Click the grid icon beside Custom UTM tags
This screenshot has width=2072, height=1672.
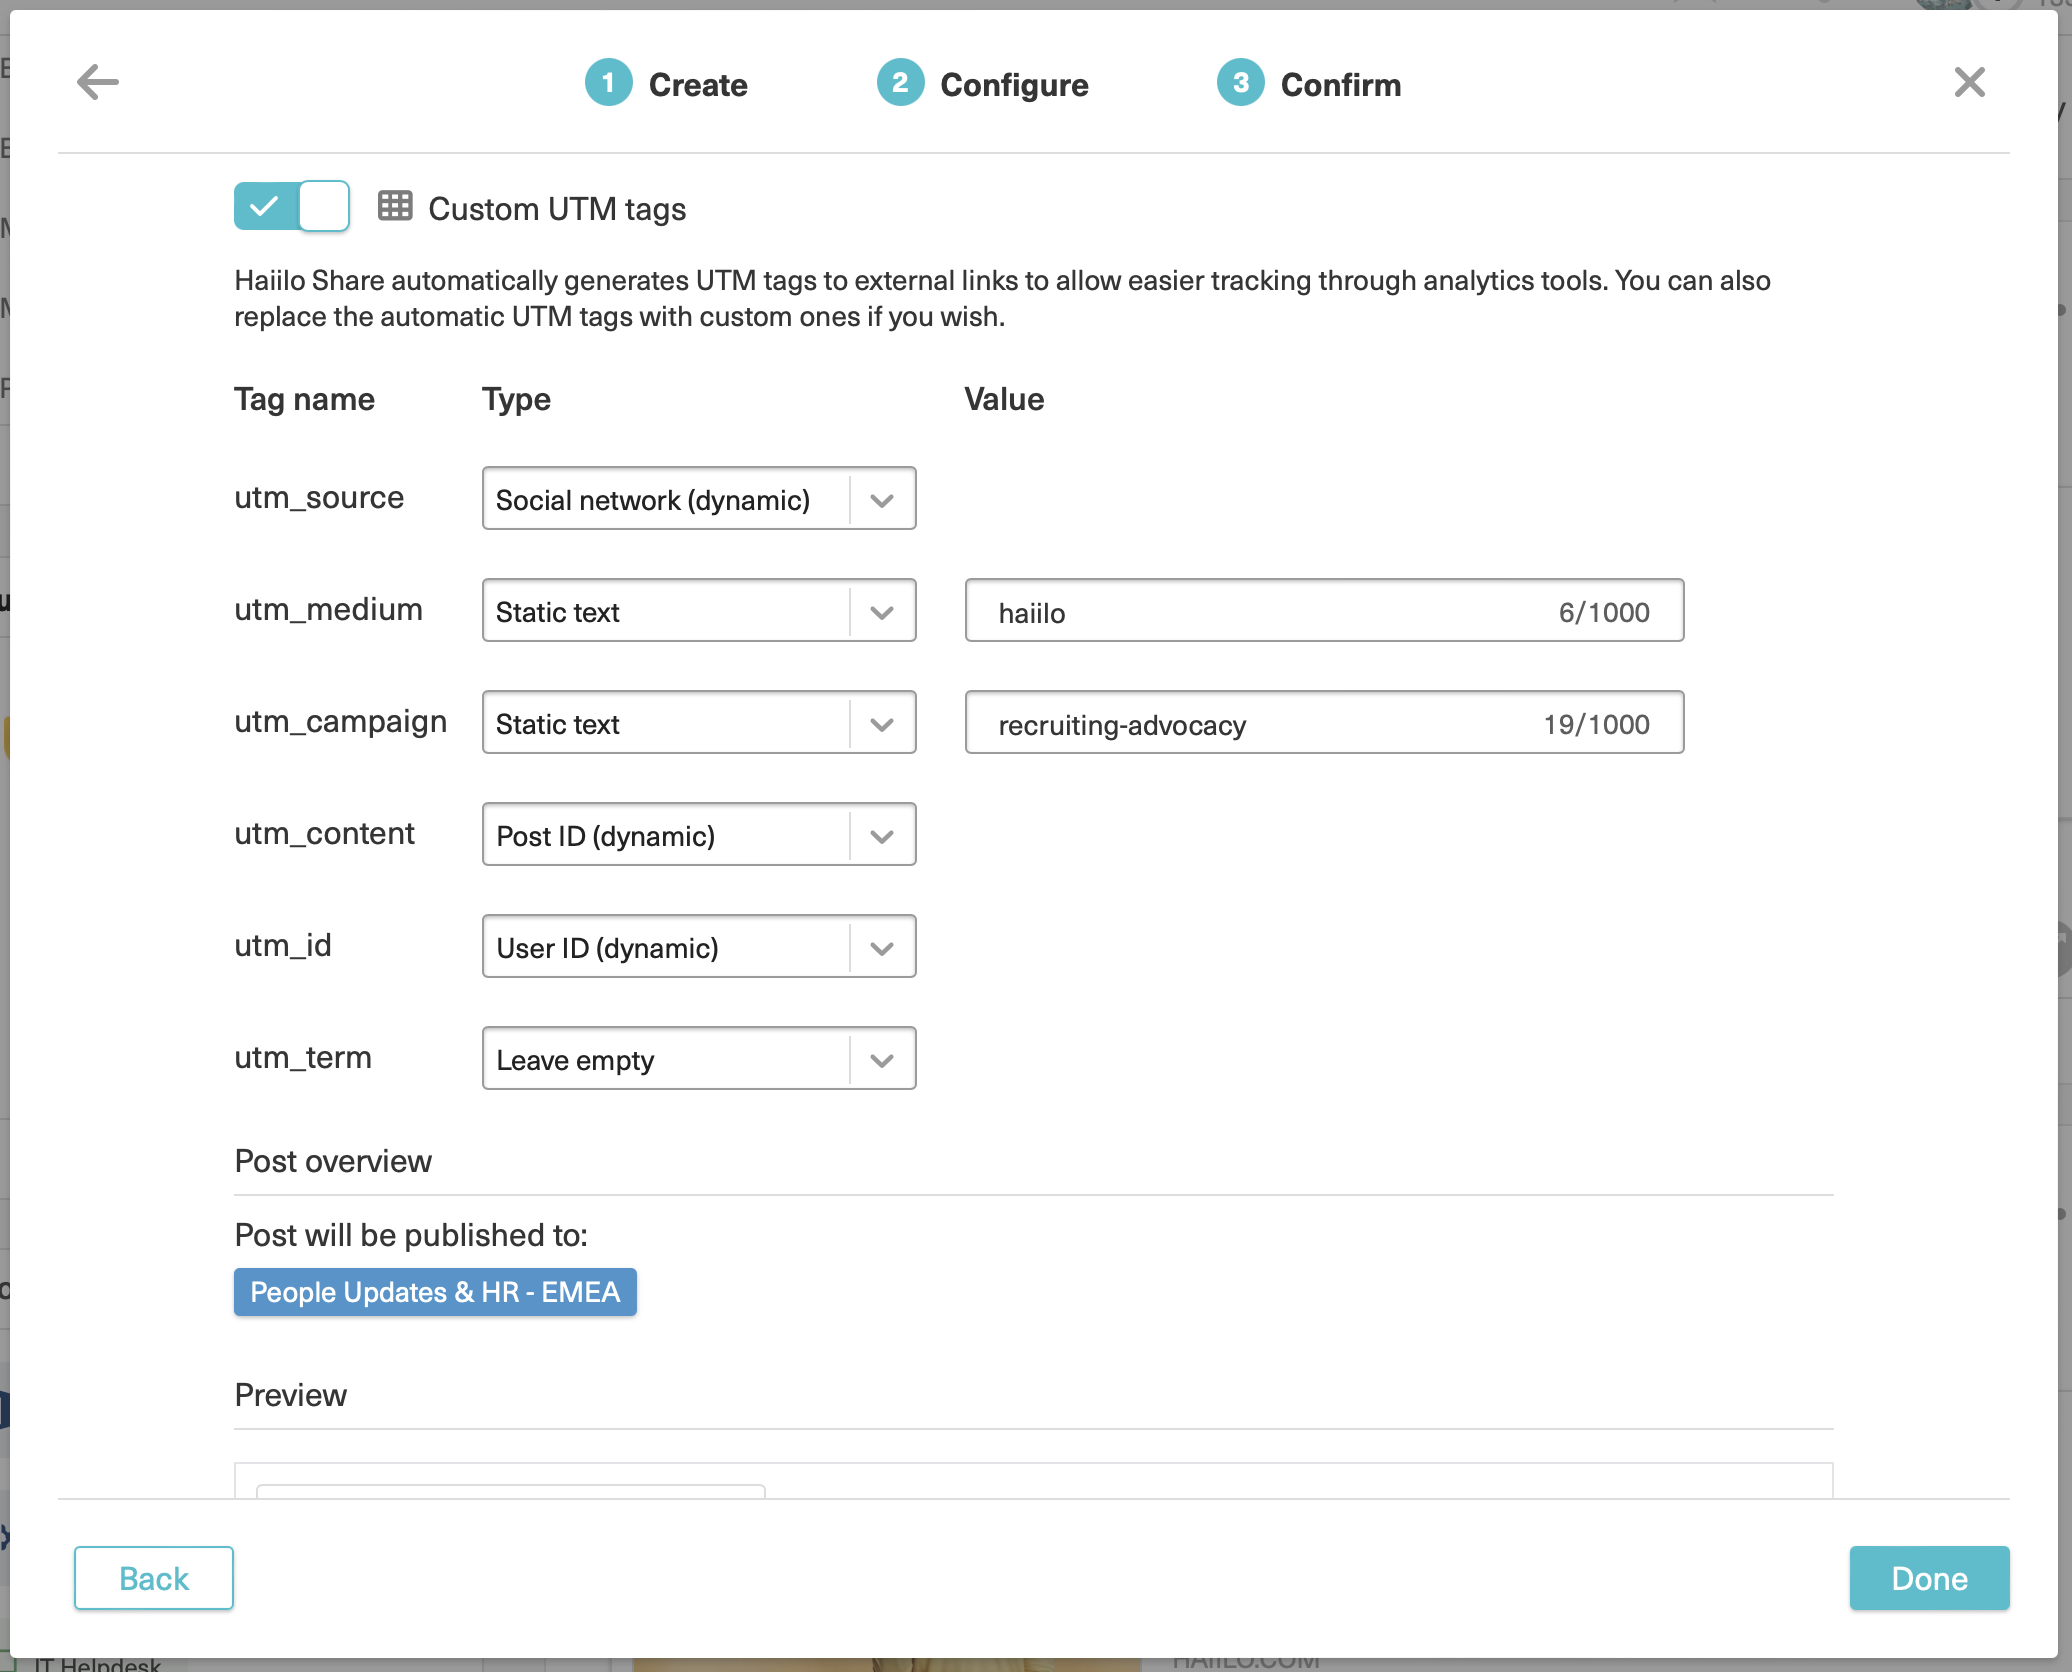click(x=395, y=207)
